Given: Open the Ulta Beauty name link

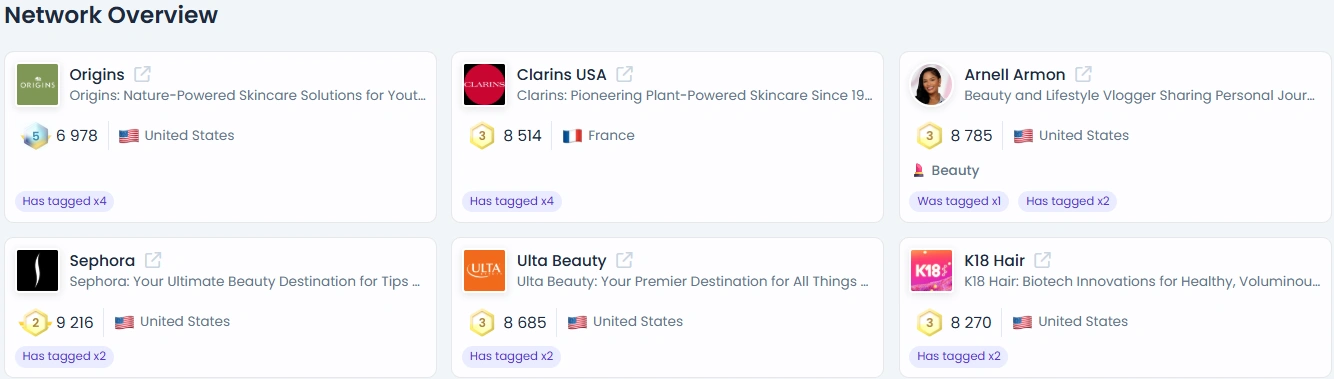Looking at the screenshot, I should (562, 261).
